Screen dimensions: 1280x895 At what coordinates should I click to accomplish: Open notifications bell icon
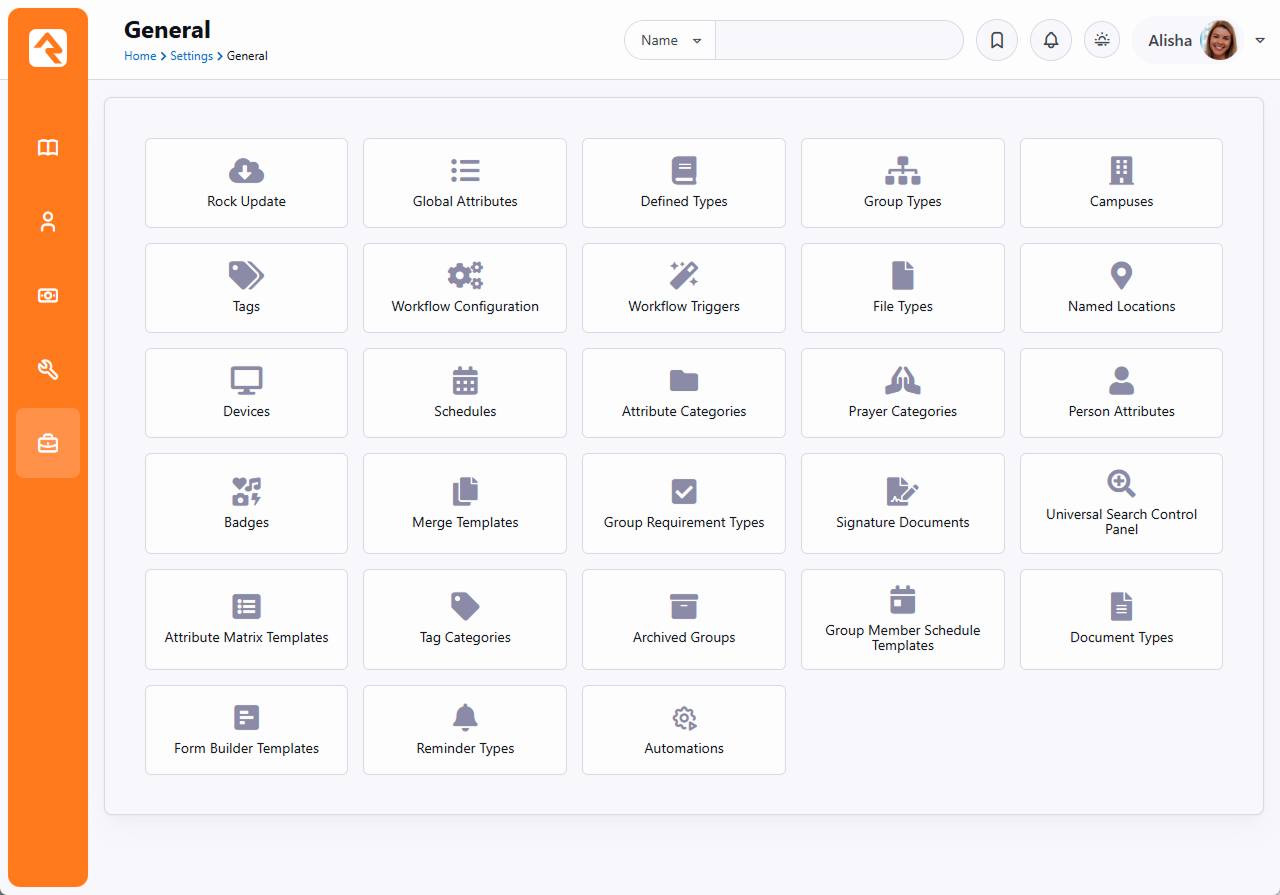click(x=1050, y=41)
